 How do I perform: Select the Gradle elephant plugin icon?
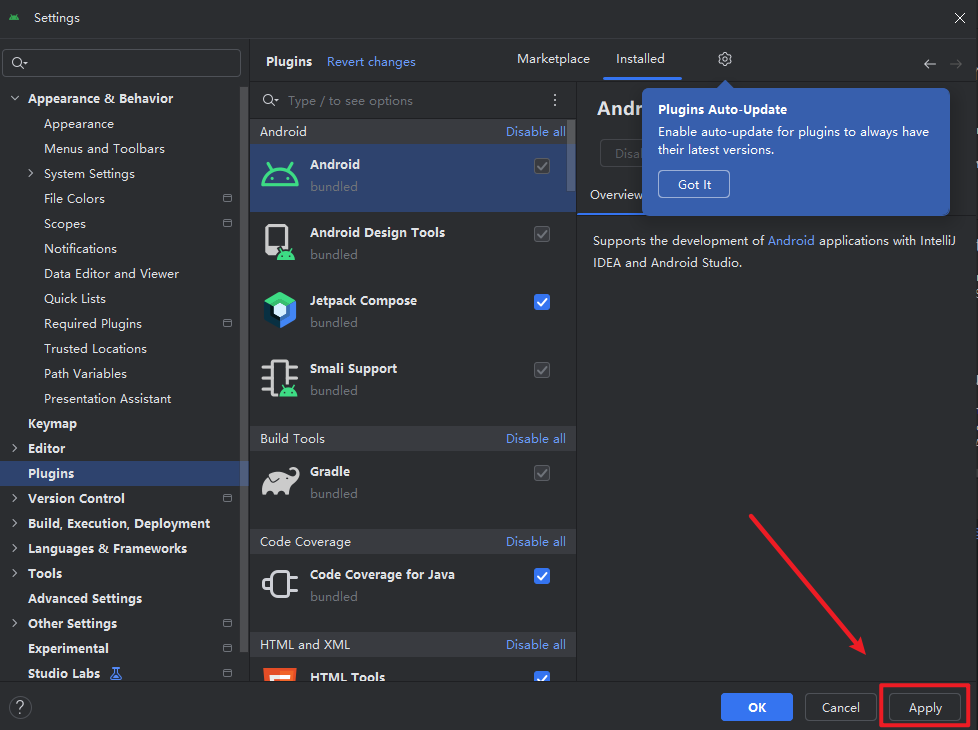click(280, 481)
